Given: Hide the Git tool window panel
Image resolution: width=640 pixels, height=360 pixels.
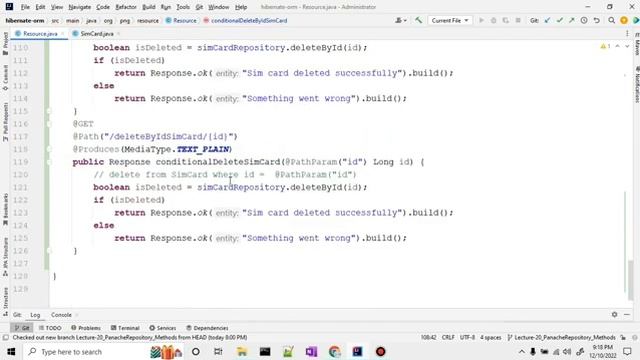Looking at the screenshot, I should coord(627,314).
